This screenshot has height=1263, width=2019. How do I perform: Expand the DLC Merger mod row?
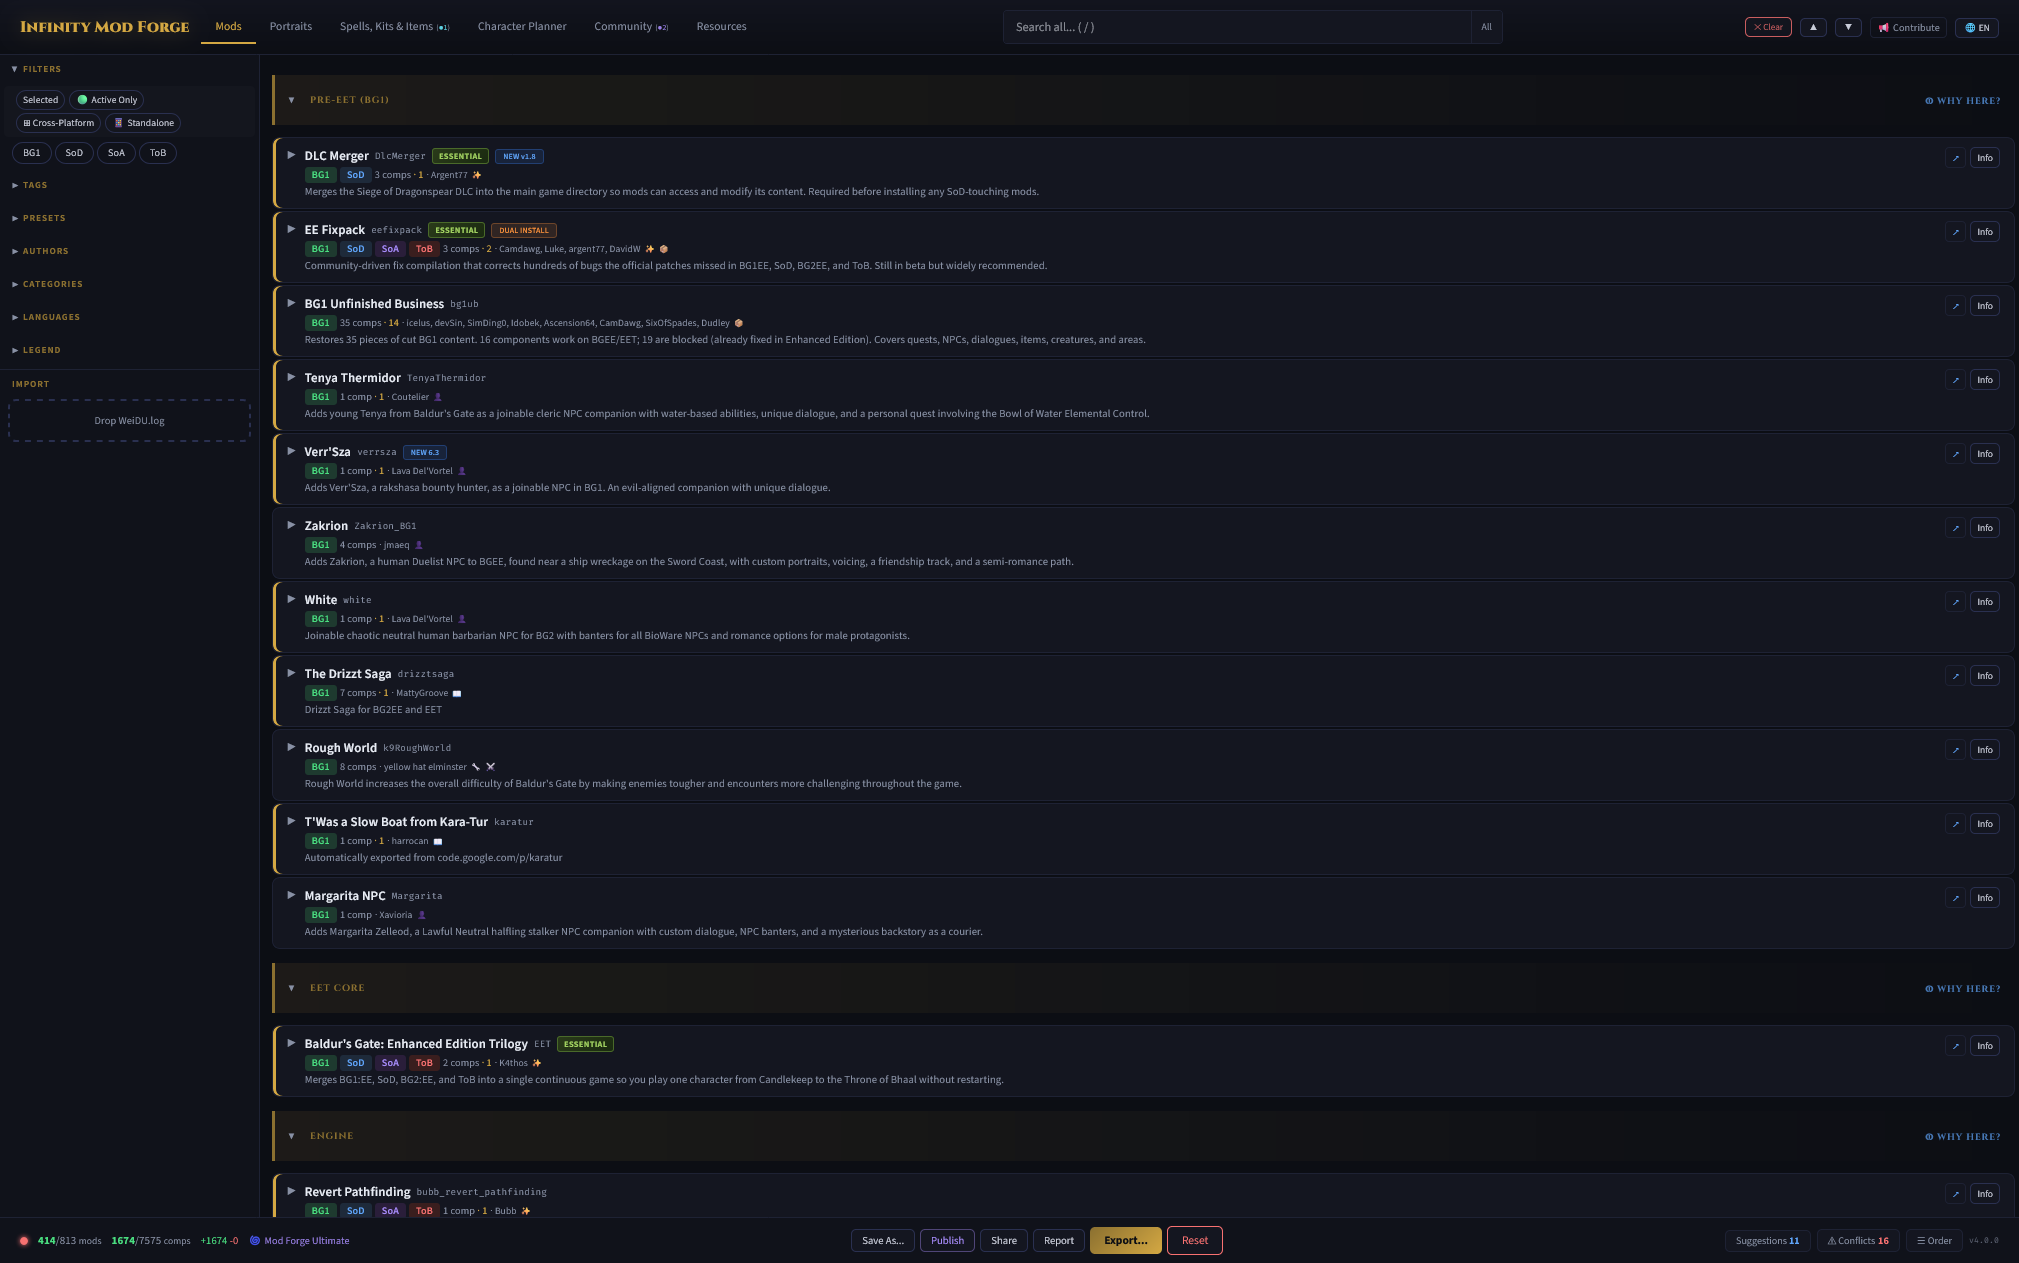291,155
